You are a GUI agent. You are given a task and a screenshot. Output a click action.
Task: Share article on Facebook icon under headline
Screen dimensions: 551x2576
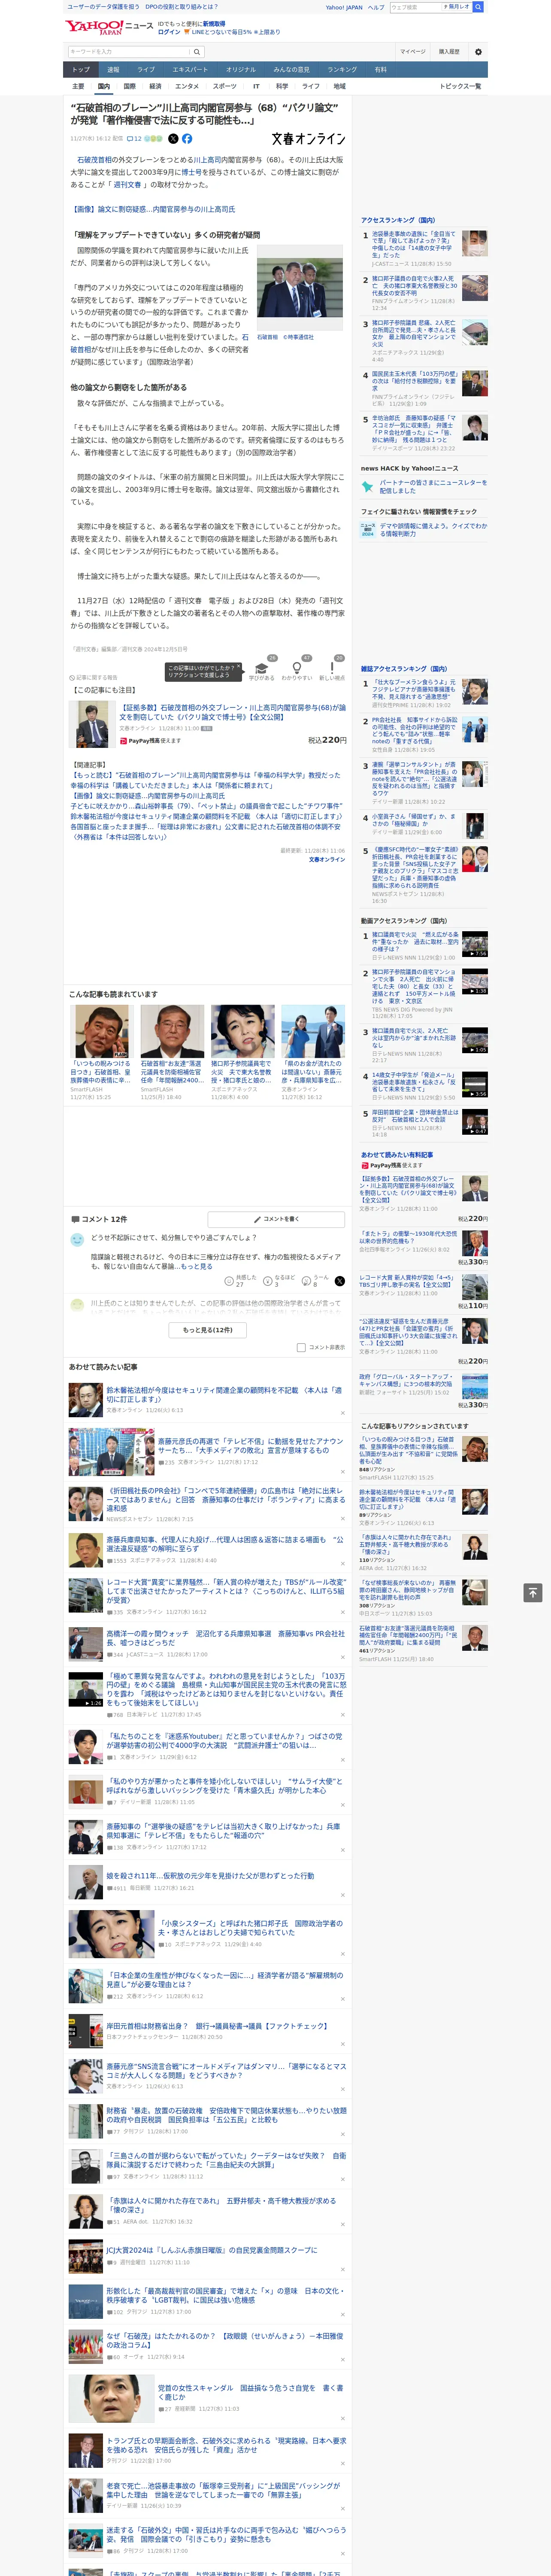pyautogui.click(x=187, y=139)
